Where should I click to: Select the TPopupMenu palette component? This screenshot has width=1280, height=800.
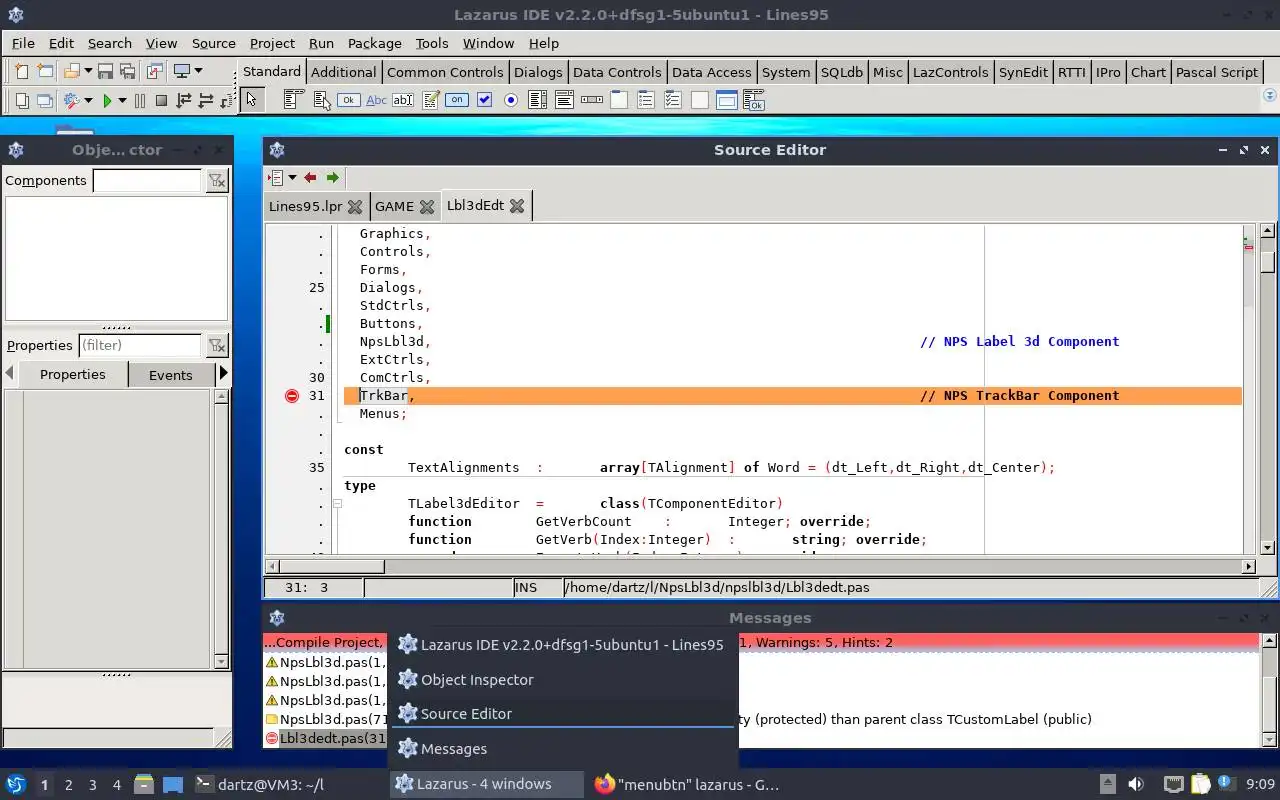tap(321, 99)
